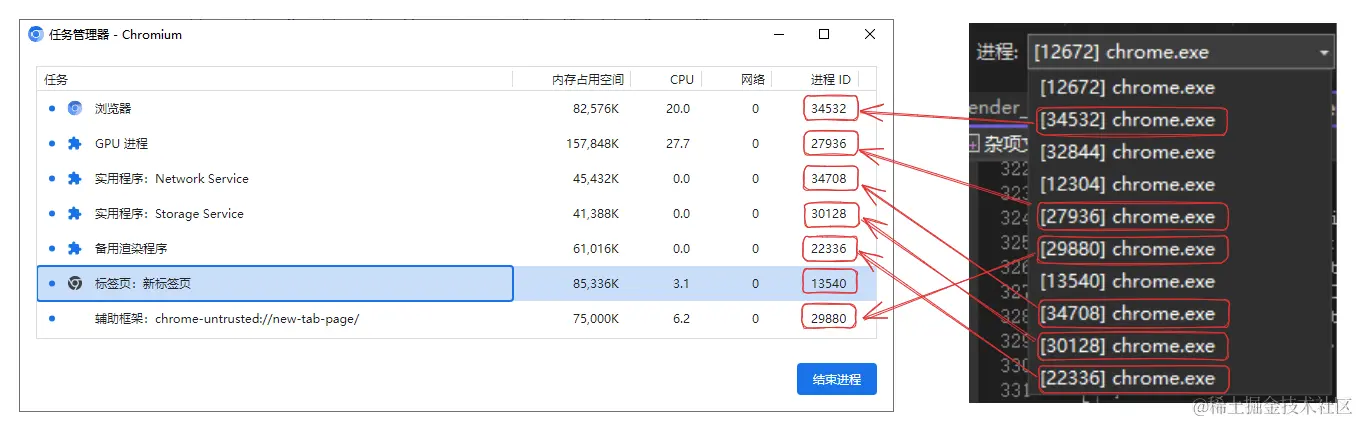1359x423 pixels.
Task: Click process ID 29880 in Task Manager
Action: coord(829,318)
